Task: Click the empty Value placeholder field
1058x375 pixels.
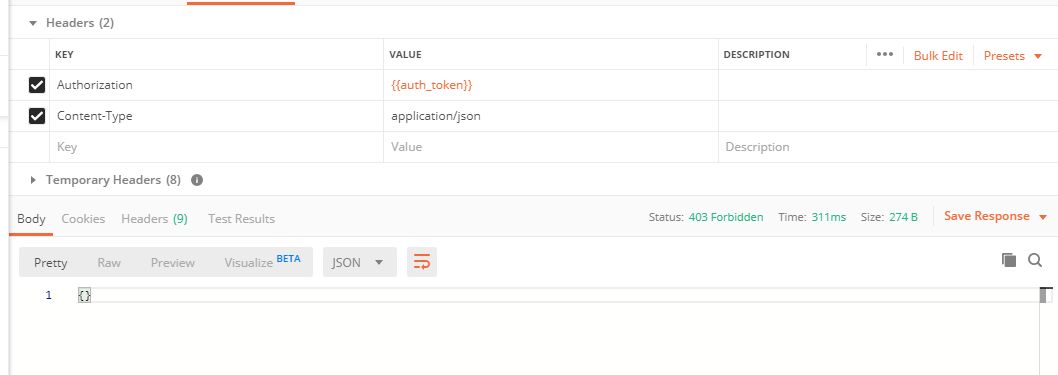Action: point(551,147)
